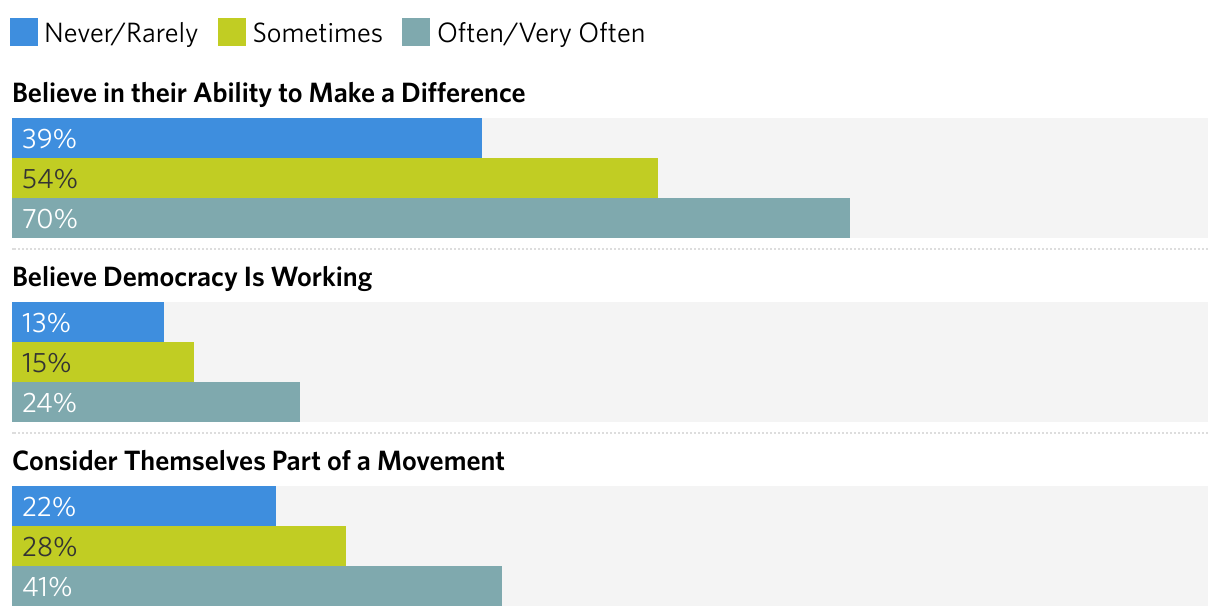1220x616 pixels.
Task: Click the 41% value label
Action: click(47, 586)
